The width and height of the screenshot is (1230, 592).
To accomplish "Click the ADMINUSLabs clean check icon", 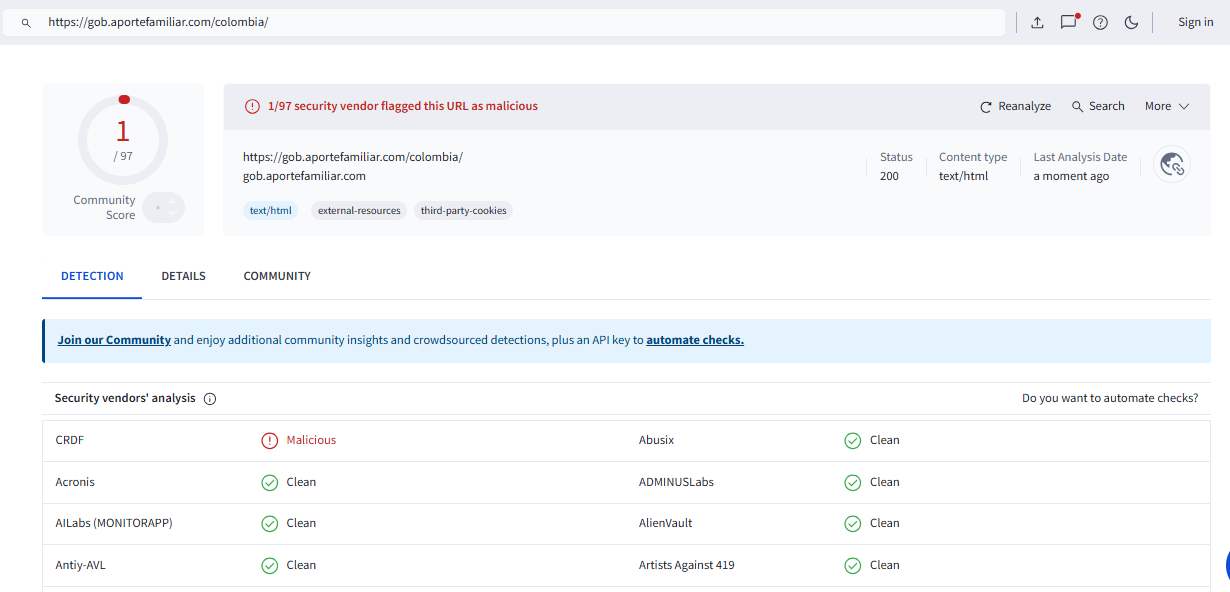I will click(x=852, y=482).
